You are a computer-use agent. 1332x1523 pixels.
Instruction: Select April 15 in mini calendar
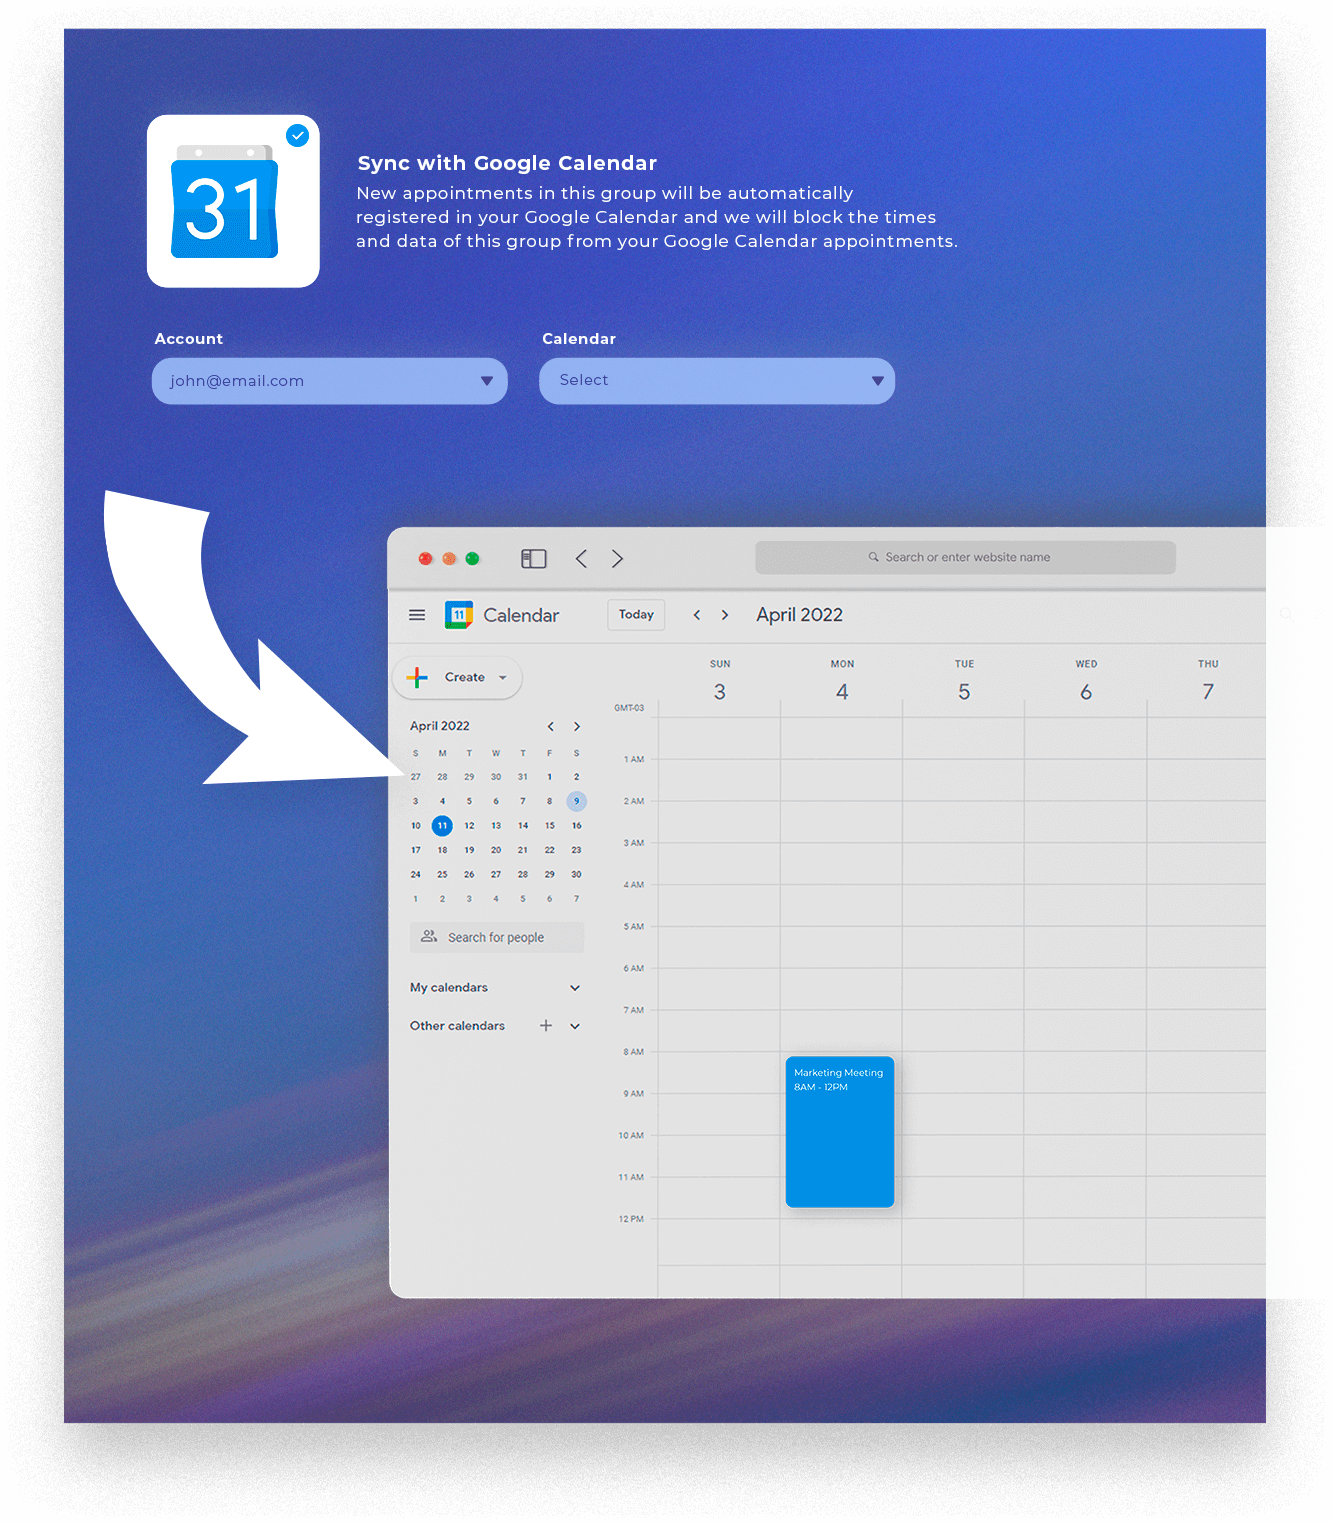click(550, 826)
